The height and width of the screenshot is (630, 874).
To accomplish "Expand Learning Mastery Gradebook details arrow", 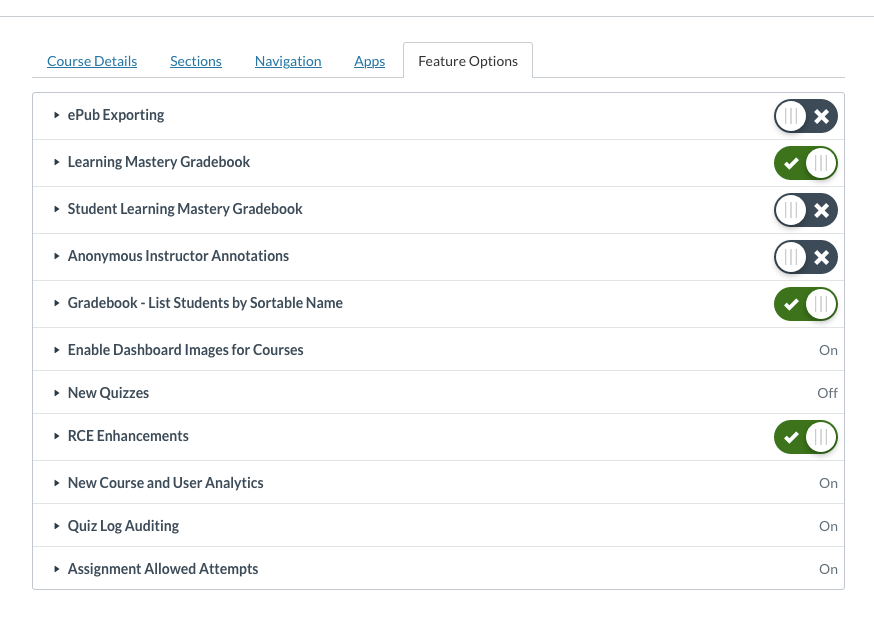I will [57, 162].
